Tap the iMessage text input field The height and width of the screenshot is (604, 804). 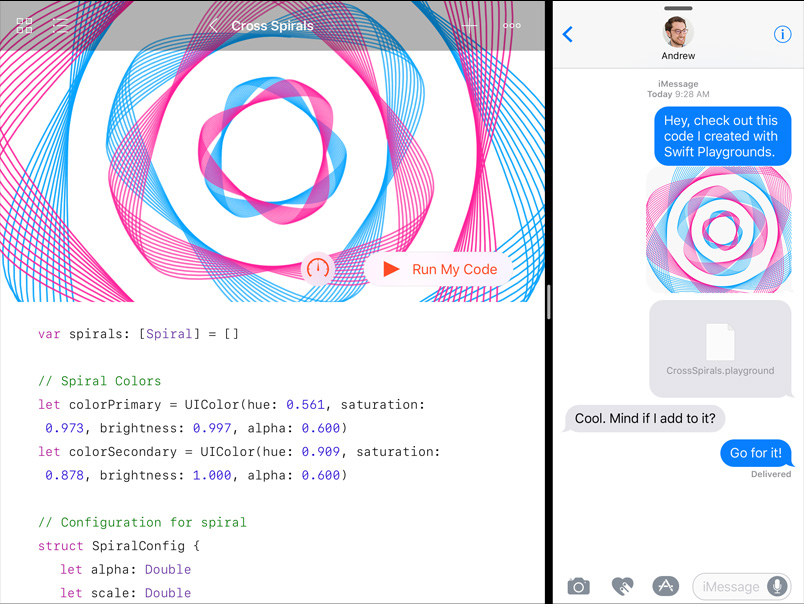click(730, 587)
